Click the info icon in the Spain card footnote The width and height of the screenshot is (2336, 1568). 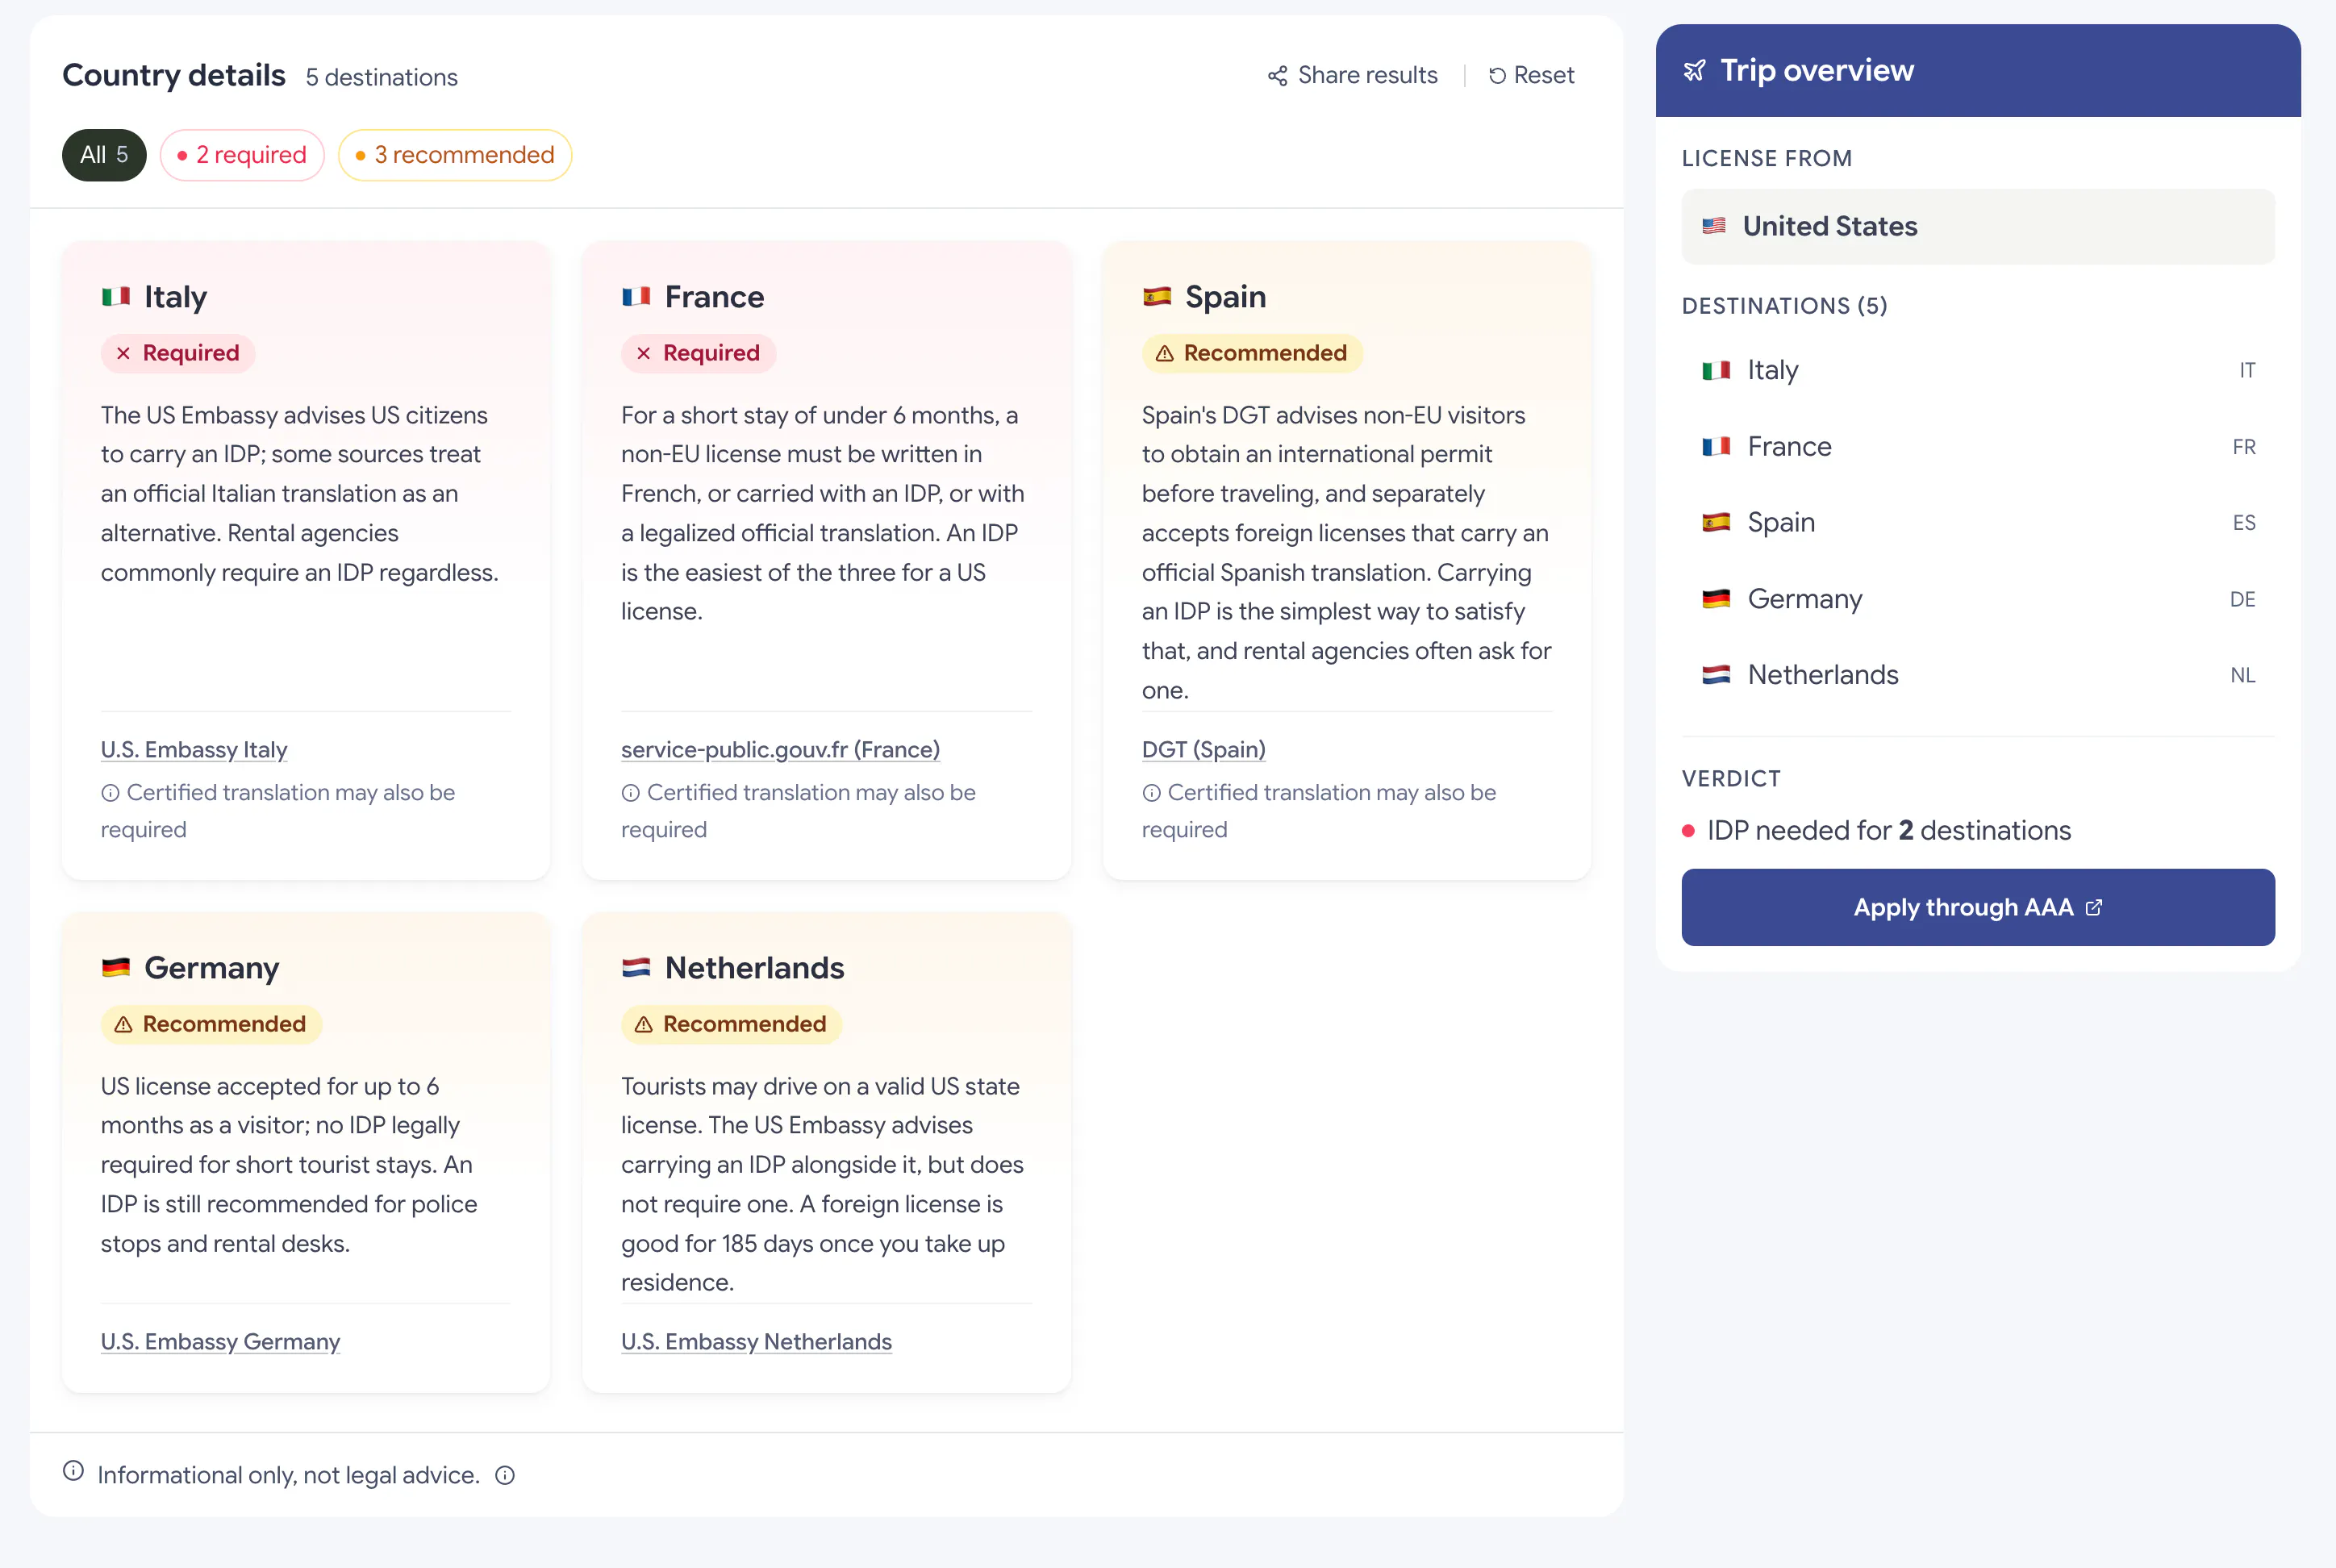1151,793
